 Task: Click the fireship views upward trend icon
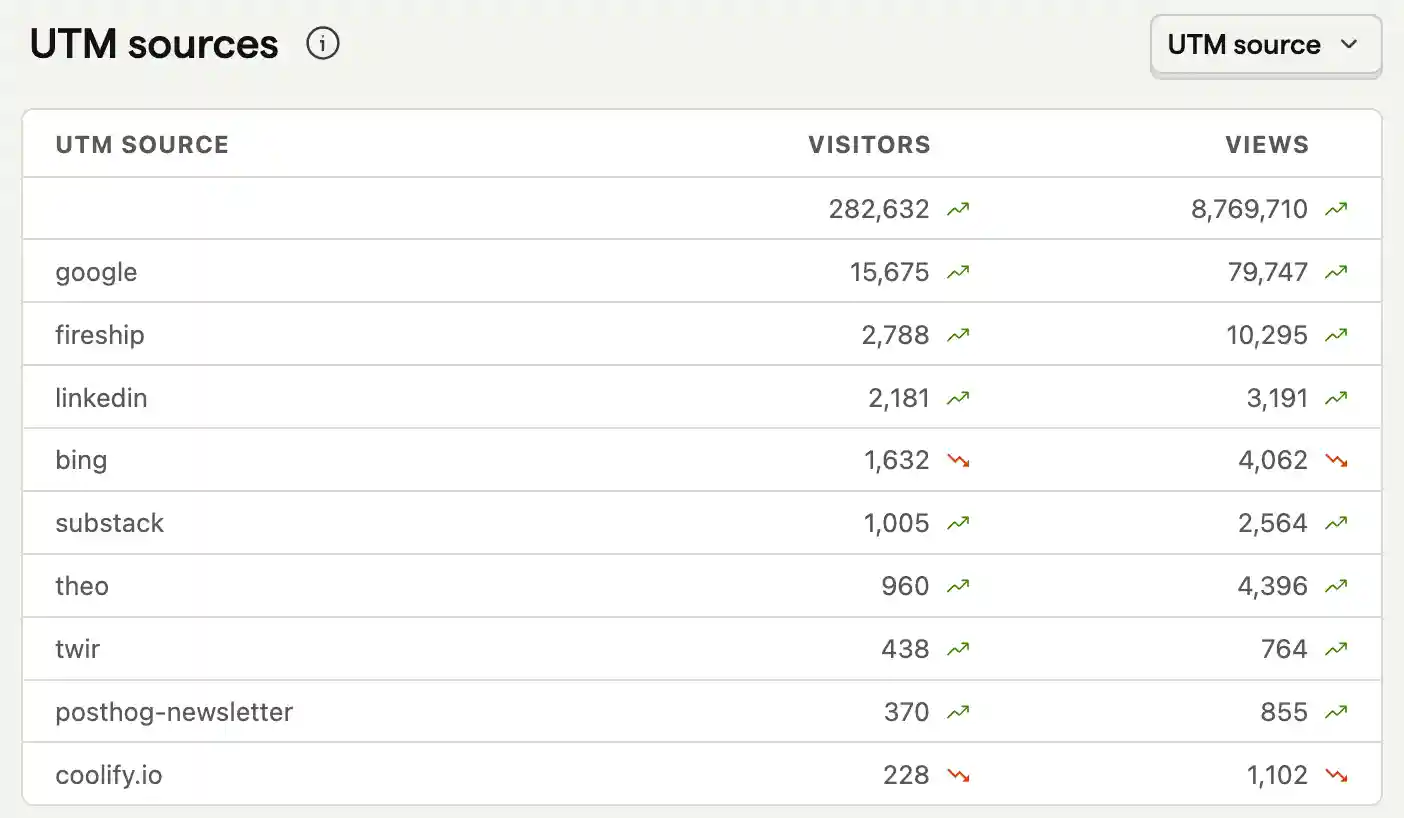1336,335
